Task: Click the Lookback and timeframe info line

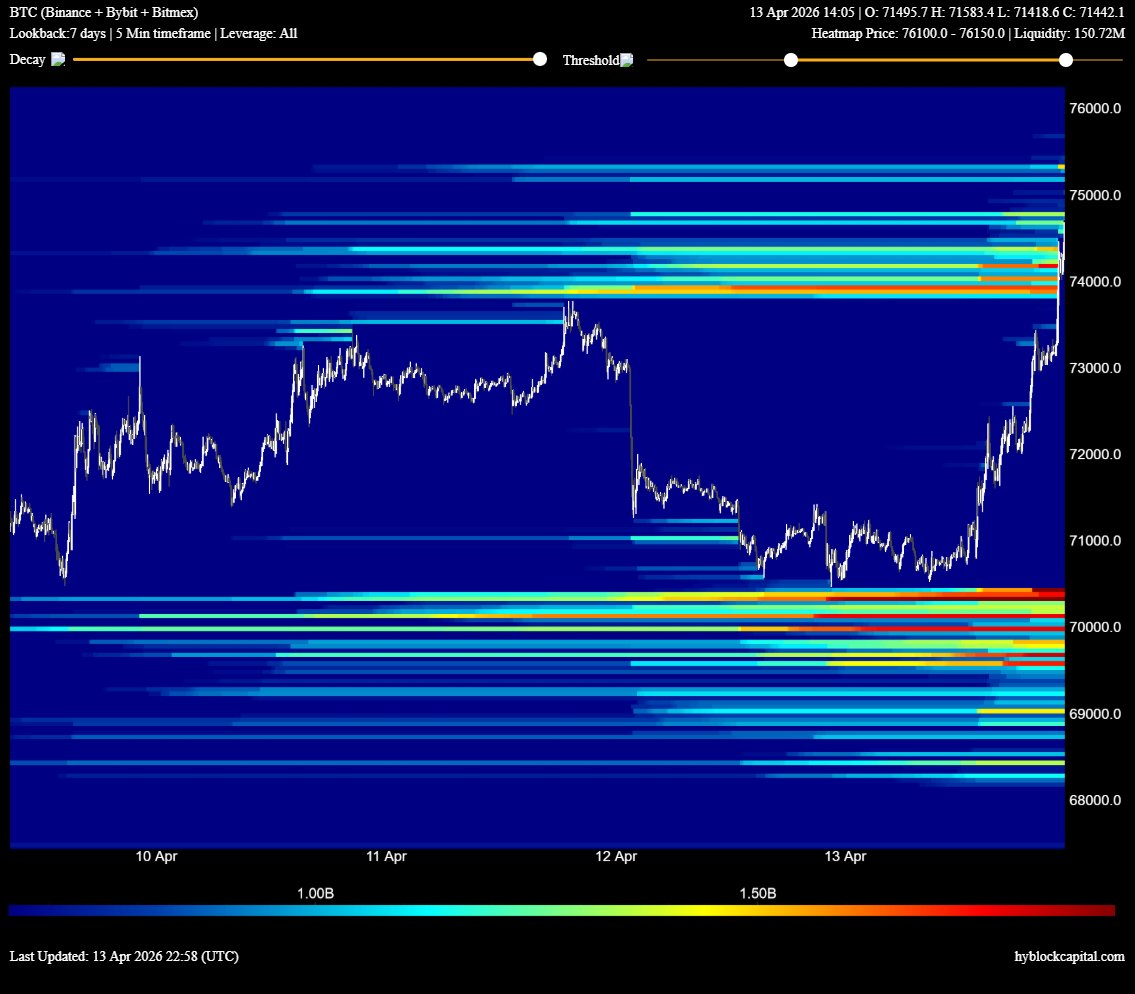Action: coord(153,33)
